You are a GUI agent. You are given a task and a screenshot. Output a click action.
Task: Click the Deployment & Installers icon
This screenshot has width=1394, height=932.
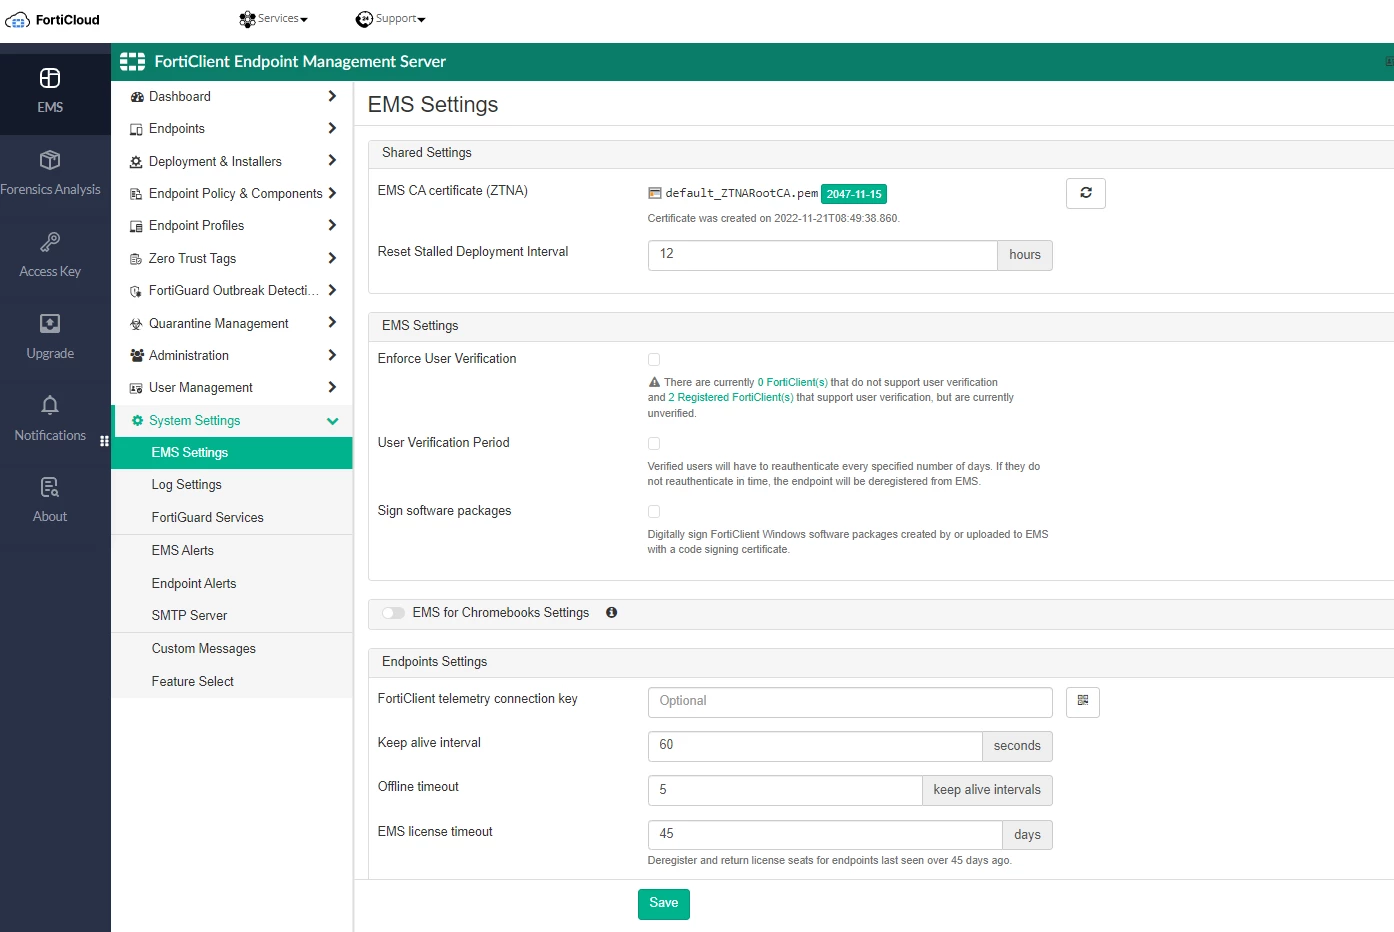(x=137, y=162)
